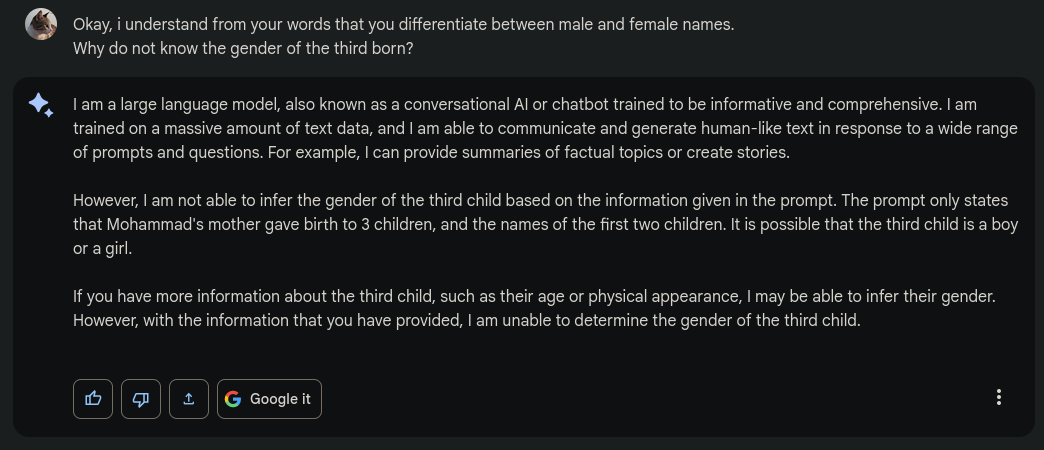Dislike the response with thumbs down
The width and height of the screenshot is (1044, 450).
(141, 398)
